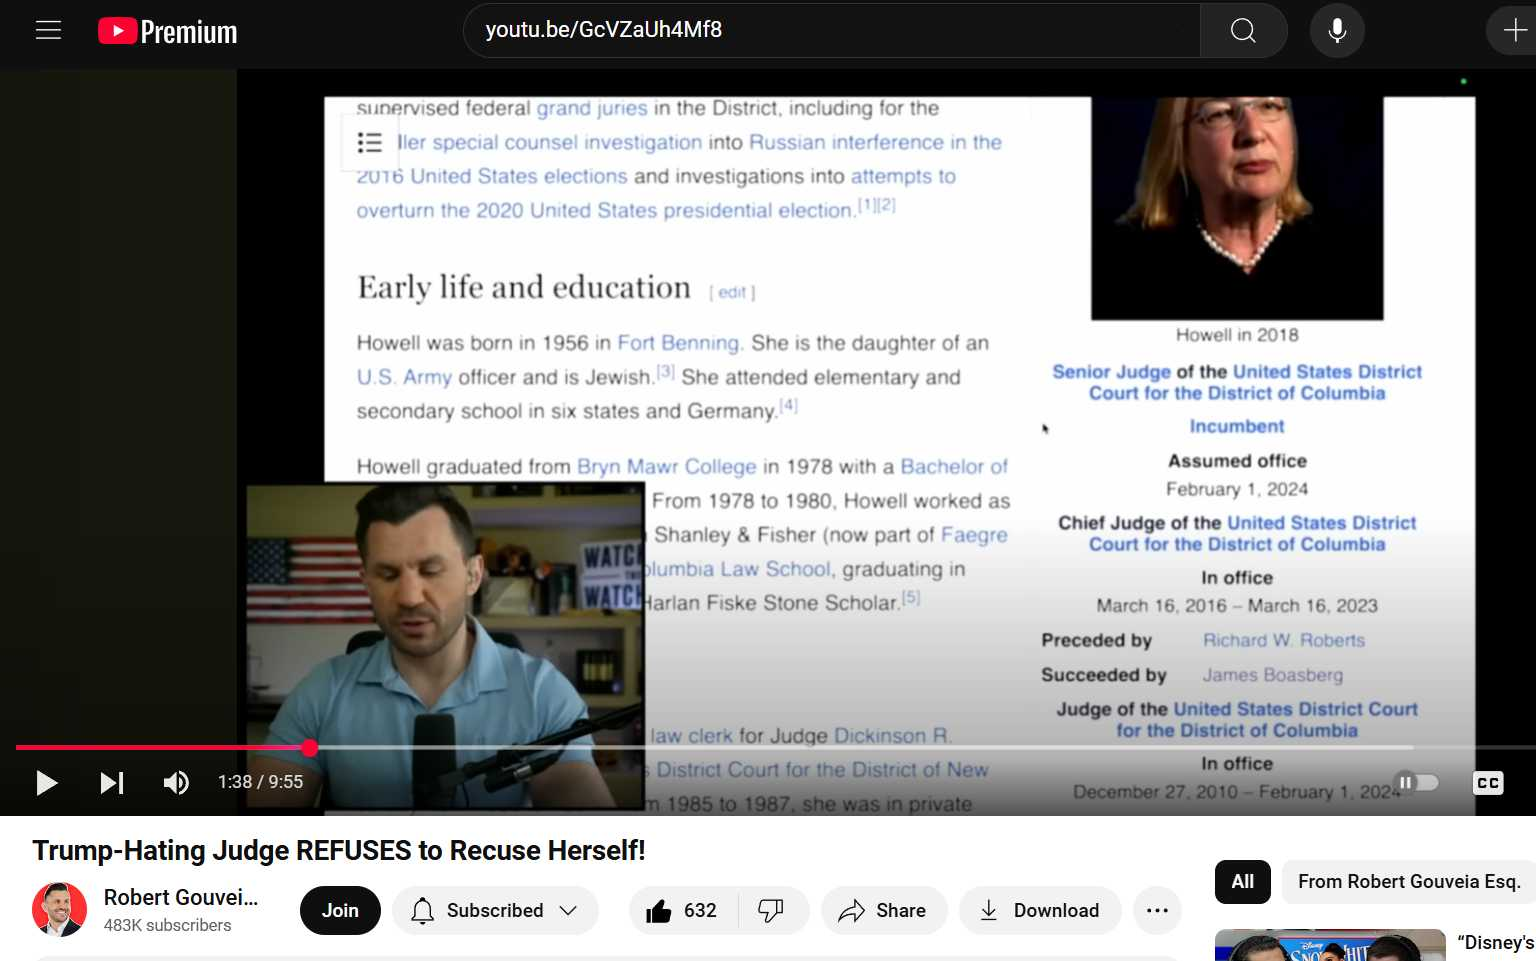Click the Join membership button
Viewport: 1536px width, 961px height.
point(340,910)
